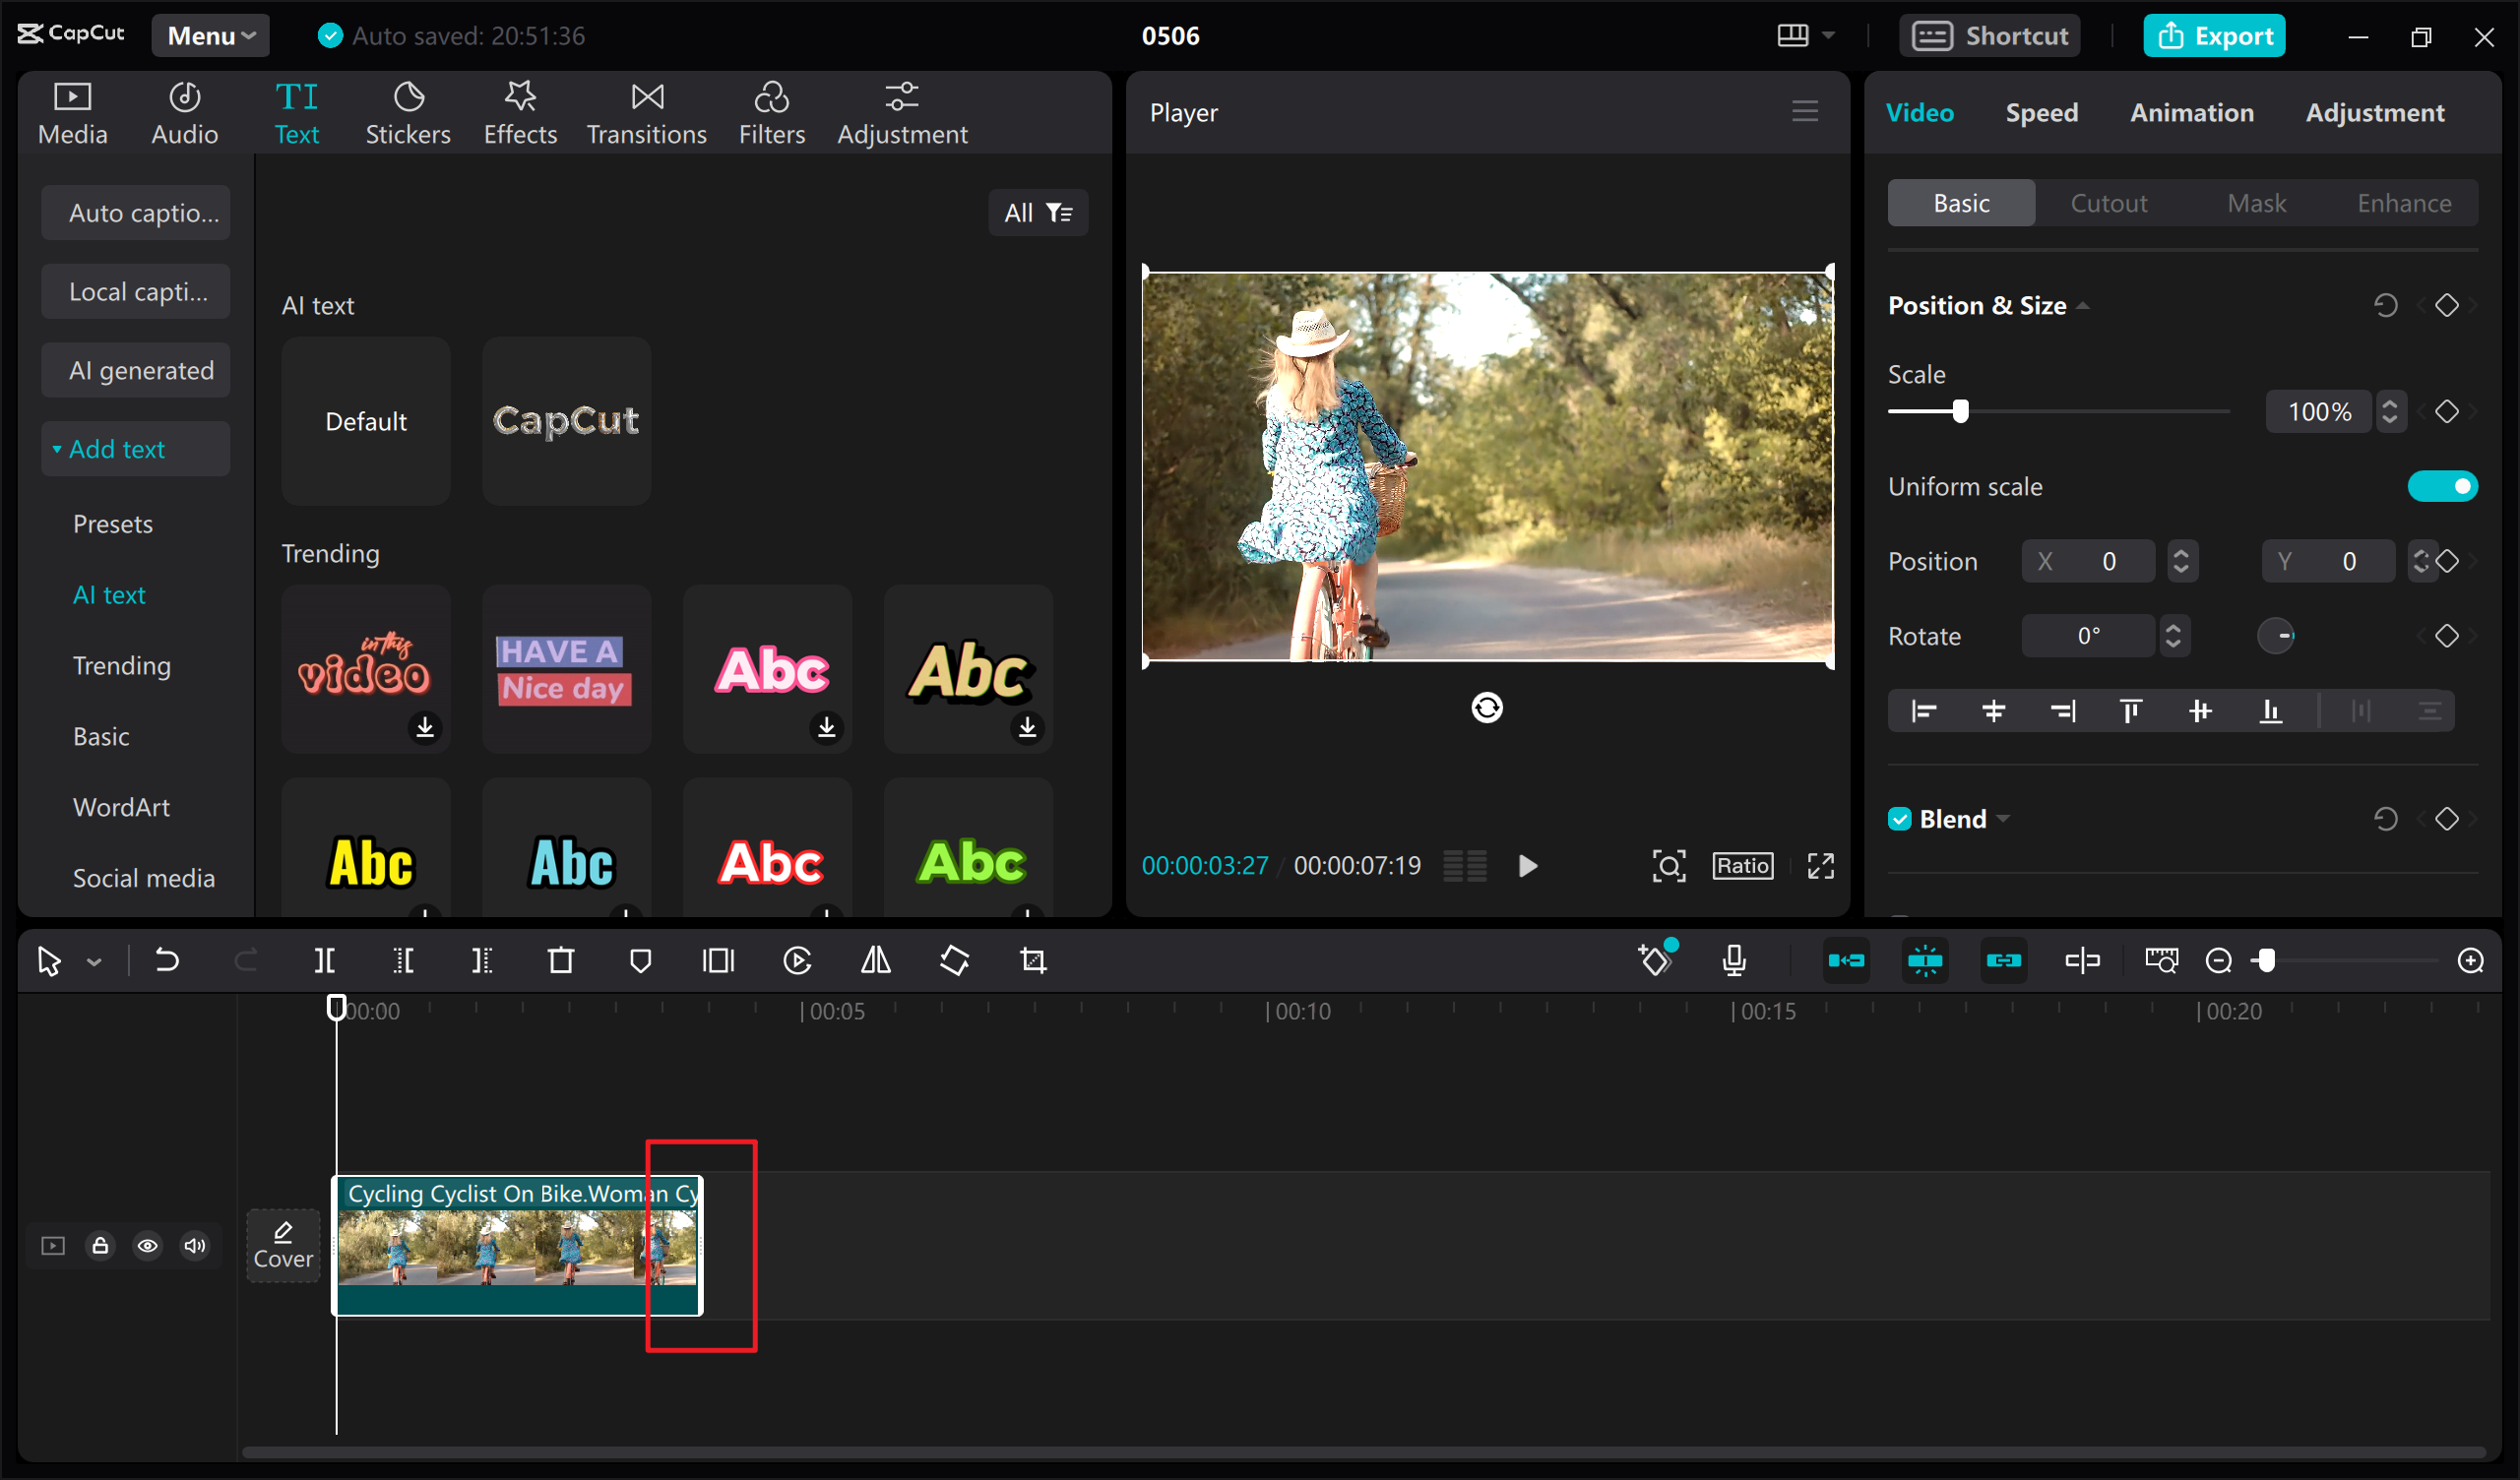Select the Split tool in timeline toolbar
The height and width of the screenshot is (1480, 2520).
[323, 960]
